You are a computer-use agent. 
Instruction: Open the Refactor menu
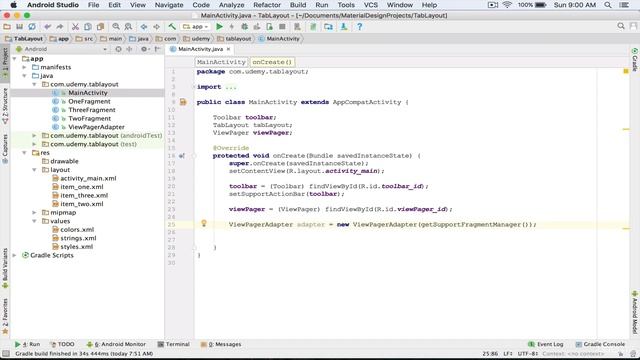click(x=267, y=5)
